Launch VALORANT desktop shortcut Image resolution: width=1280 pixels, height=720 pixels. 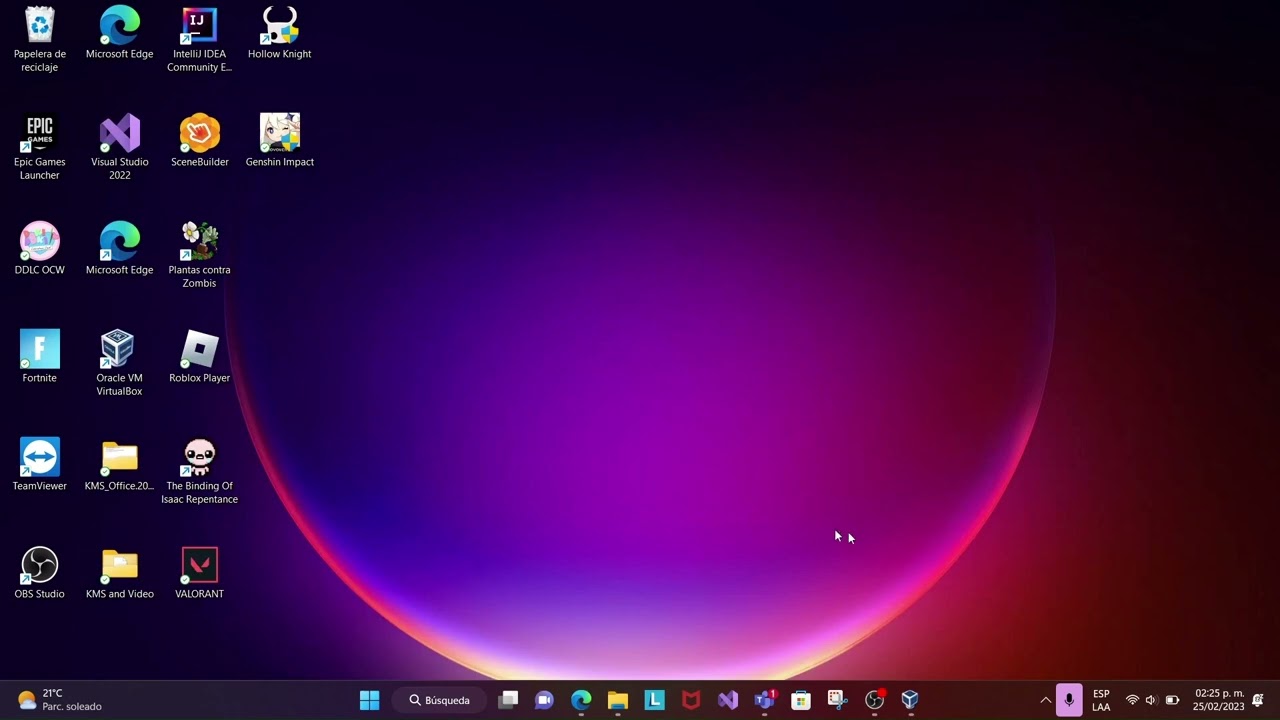pyautogui.click(x=199, y=573)
